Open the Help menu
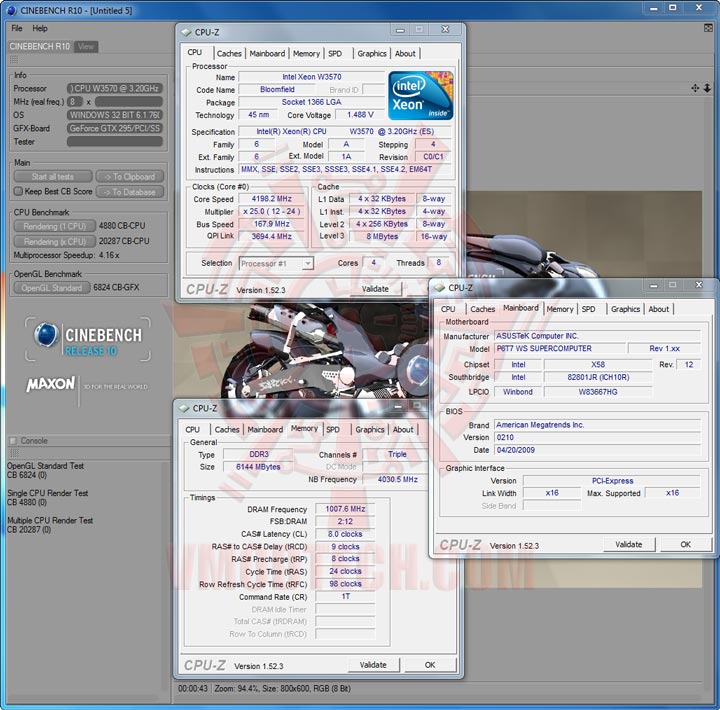This screenshot has width=720, height=710. pos(40,28)
